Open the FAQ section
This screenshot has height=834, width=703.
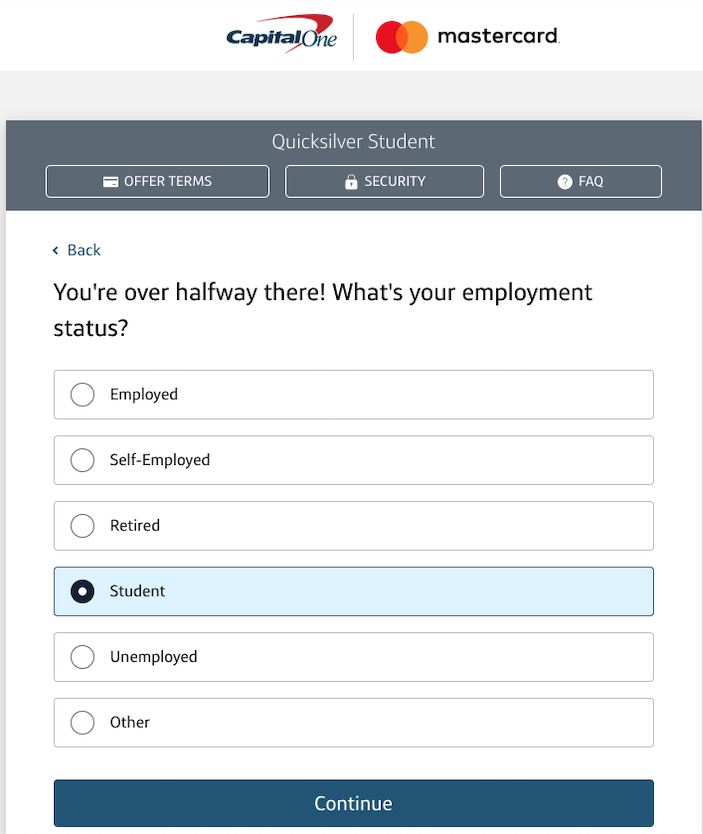tap(580, 181)
